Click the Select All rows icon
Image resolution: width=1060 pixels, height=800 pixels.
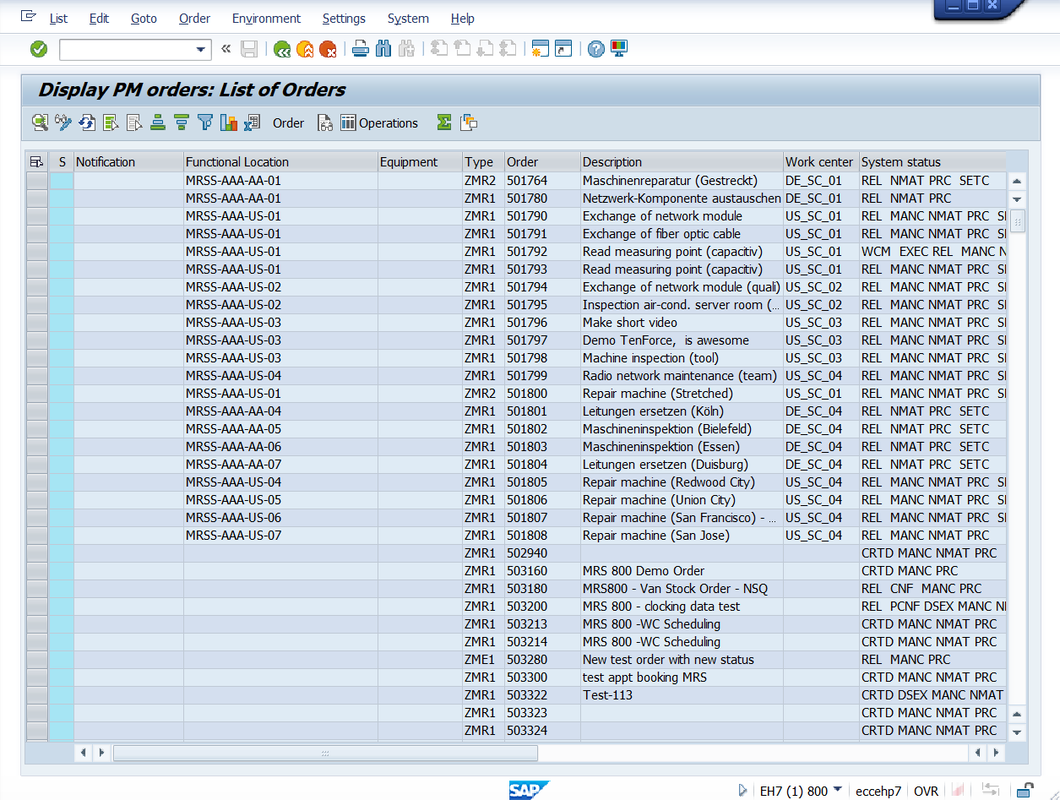110,122
